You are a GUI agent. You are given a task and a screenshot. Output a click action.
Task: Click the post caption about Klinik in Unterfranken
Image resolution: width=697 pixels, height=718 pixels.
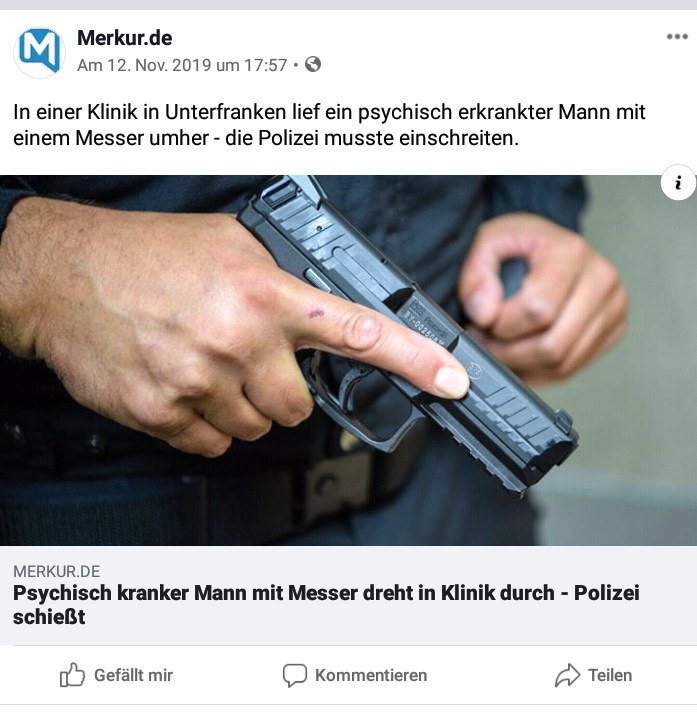(329, 125)
